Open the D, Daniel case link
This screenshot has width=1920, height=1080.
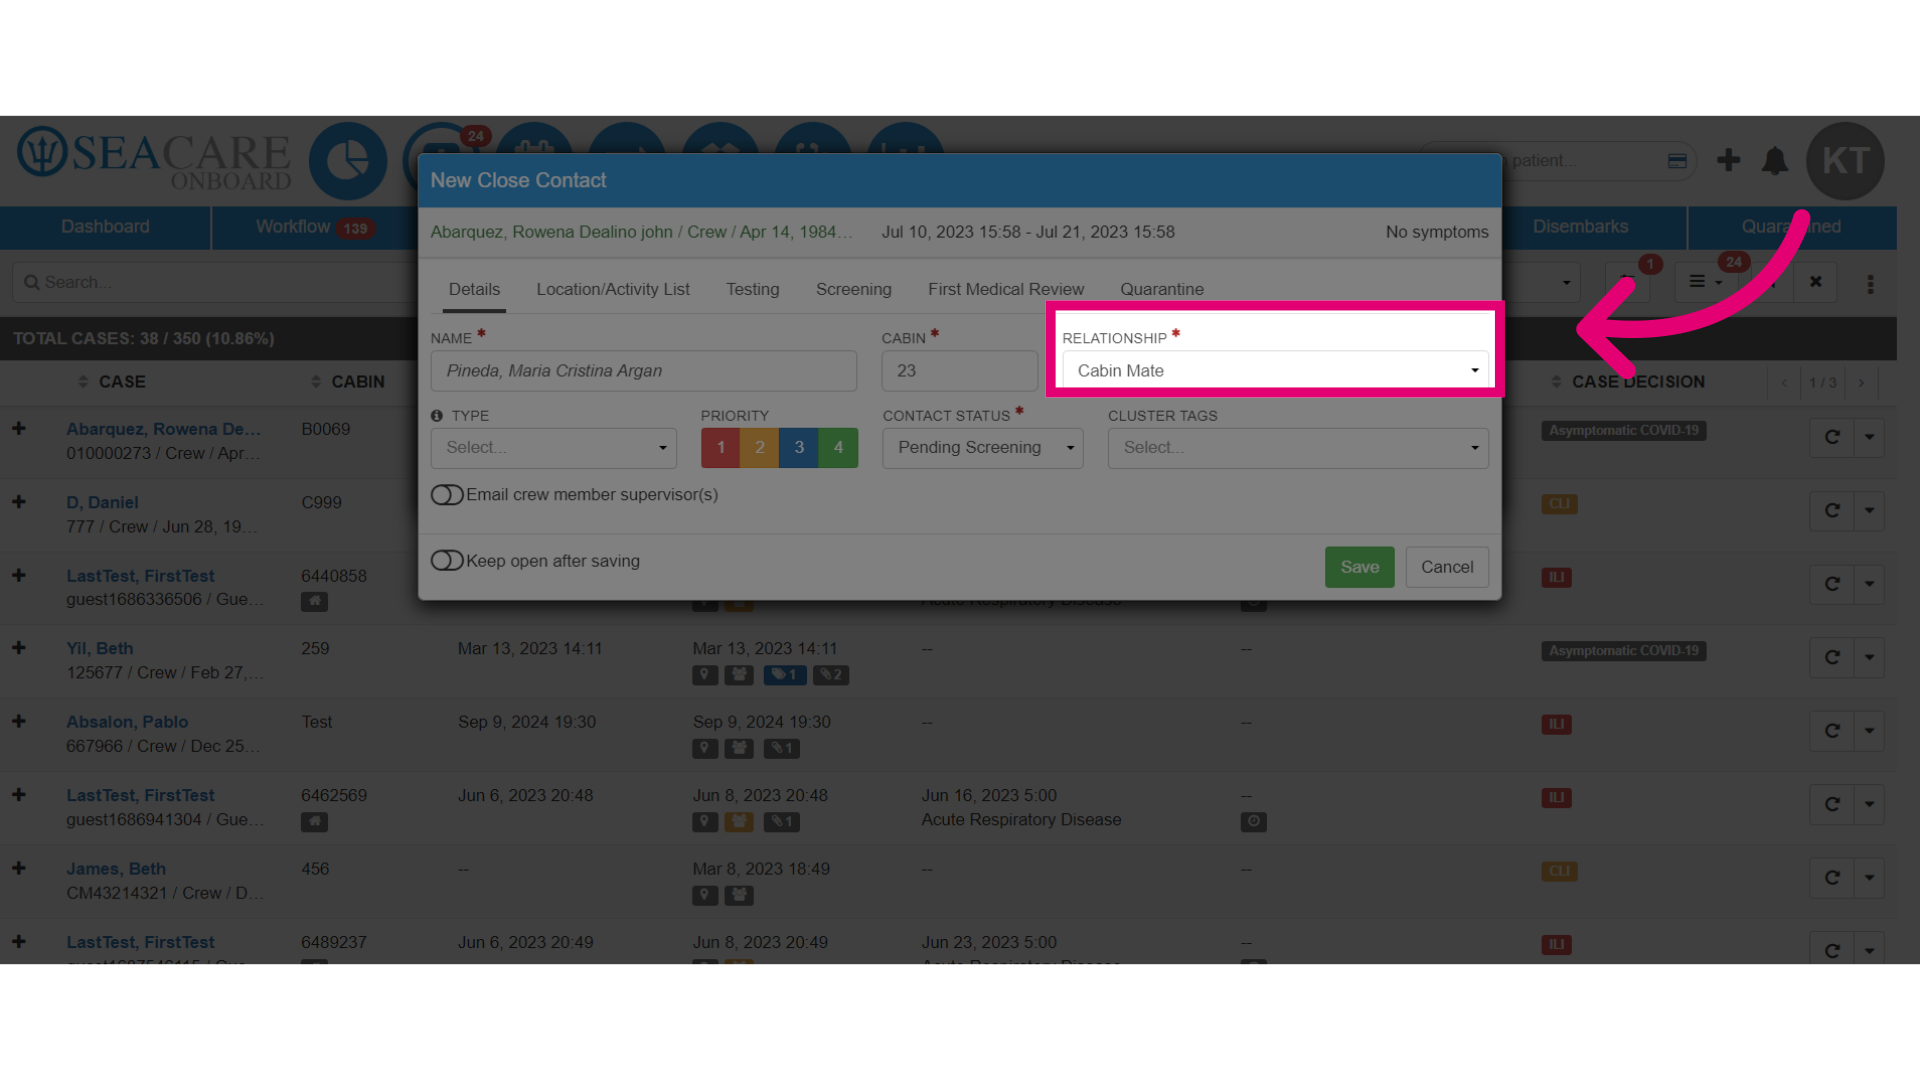tap(102, 502)
